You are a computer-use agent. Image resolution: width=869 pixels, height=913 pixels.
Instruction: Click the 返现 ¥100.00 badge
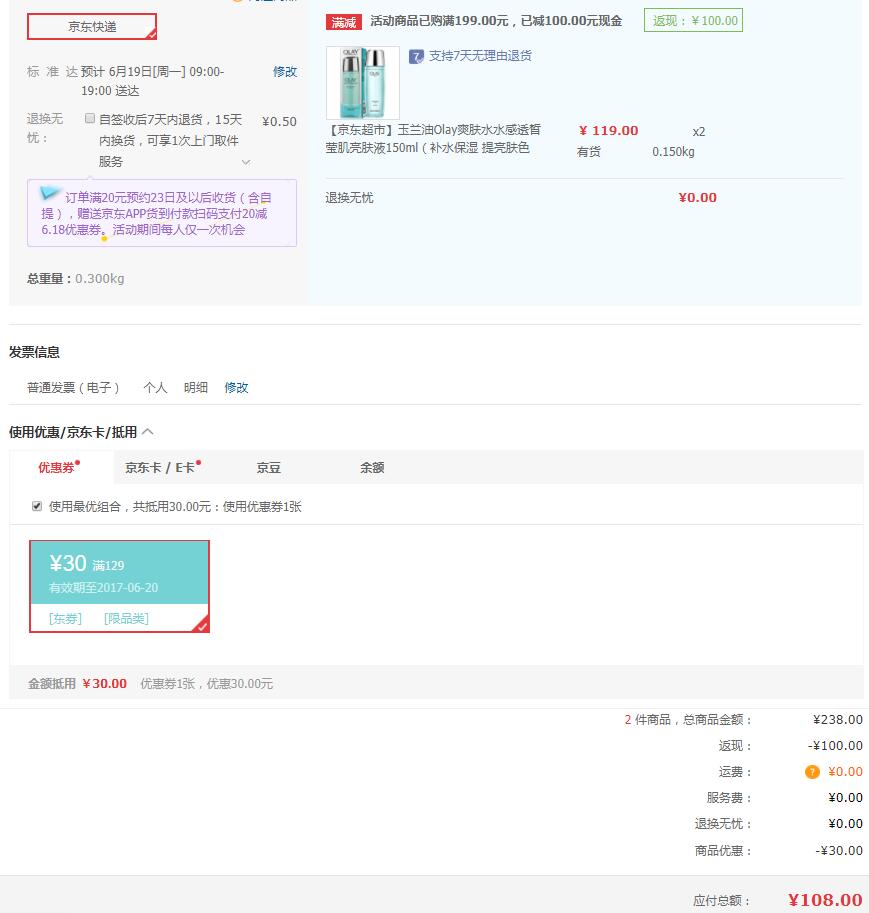(x=693, y=20)
